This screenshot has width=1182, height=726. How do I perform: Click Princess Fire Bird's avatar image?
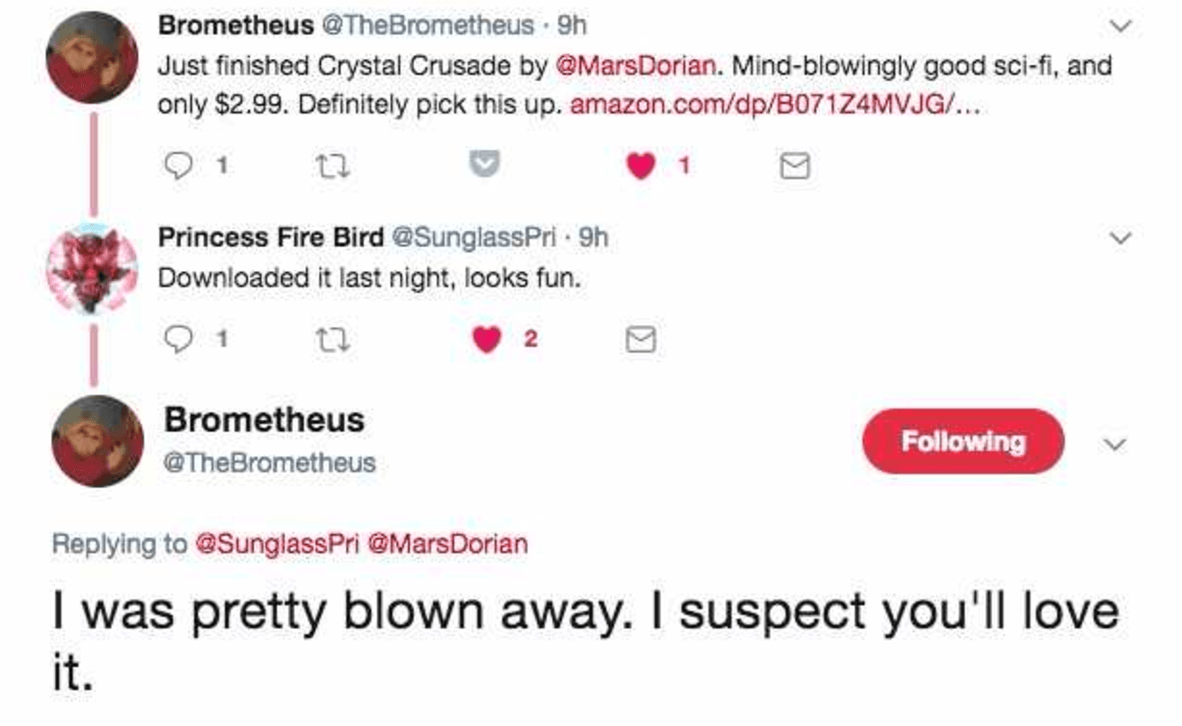click(93, 270)
